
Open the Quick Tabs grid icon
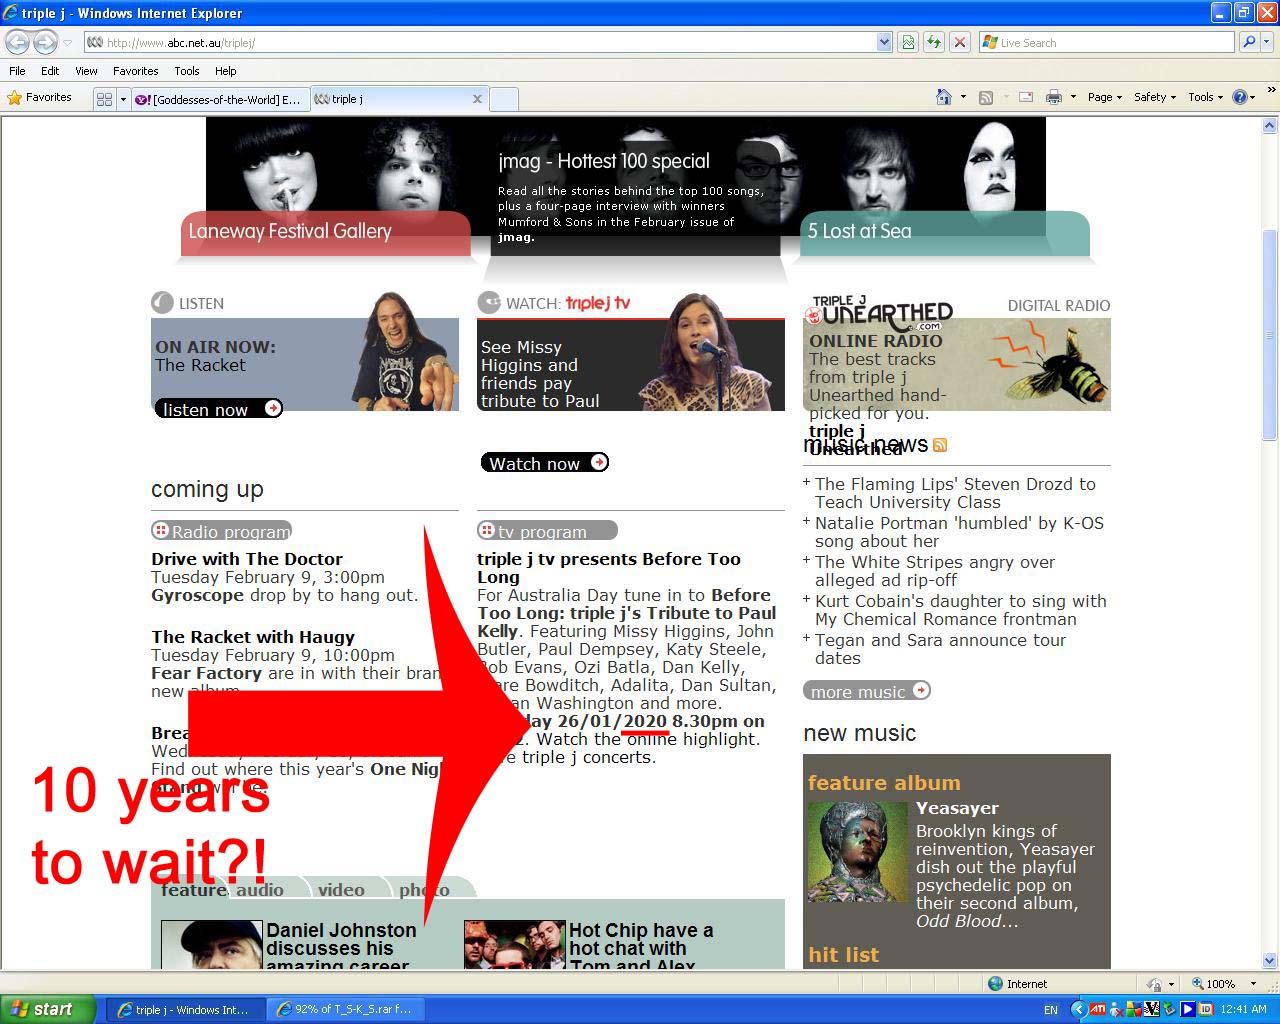pos(104,99)
